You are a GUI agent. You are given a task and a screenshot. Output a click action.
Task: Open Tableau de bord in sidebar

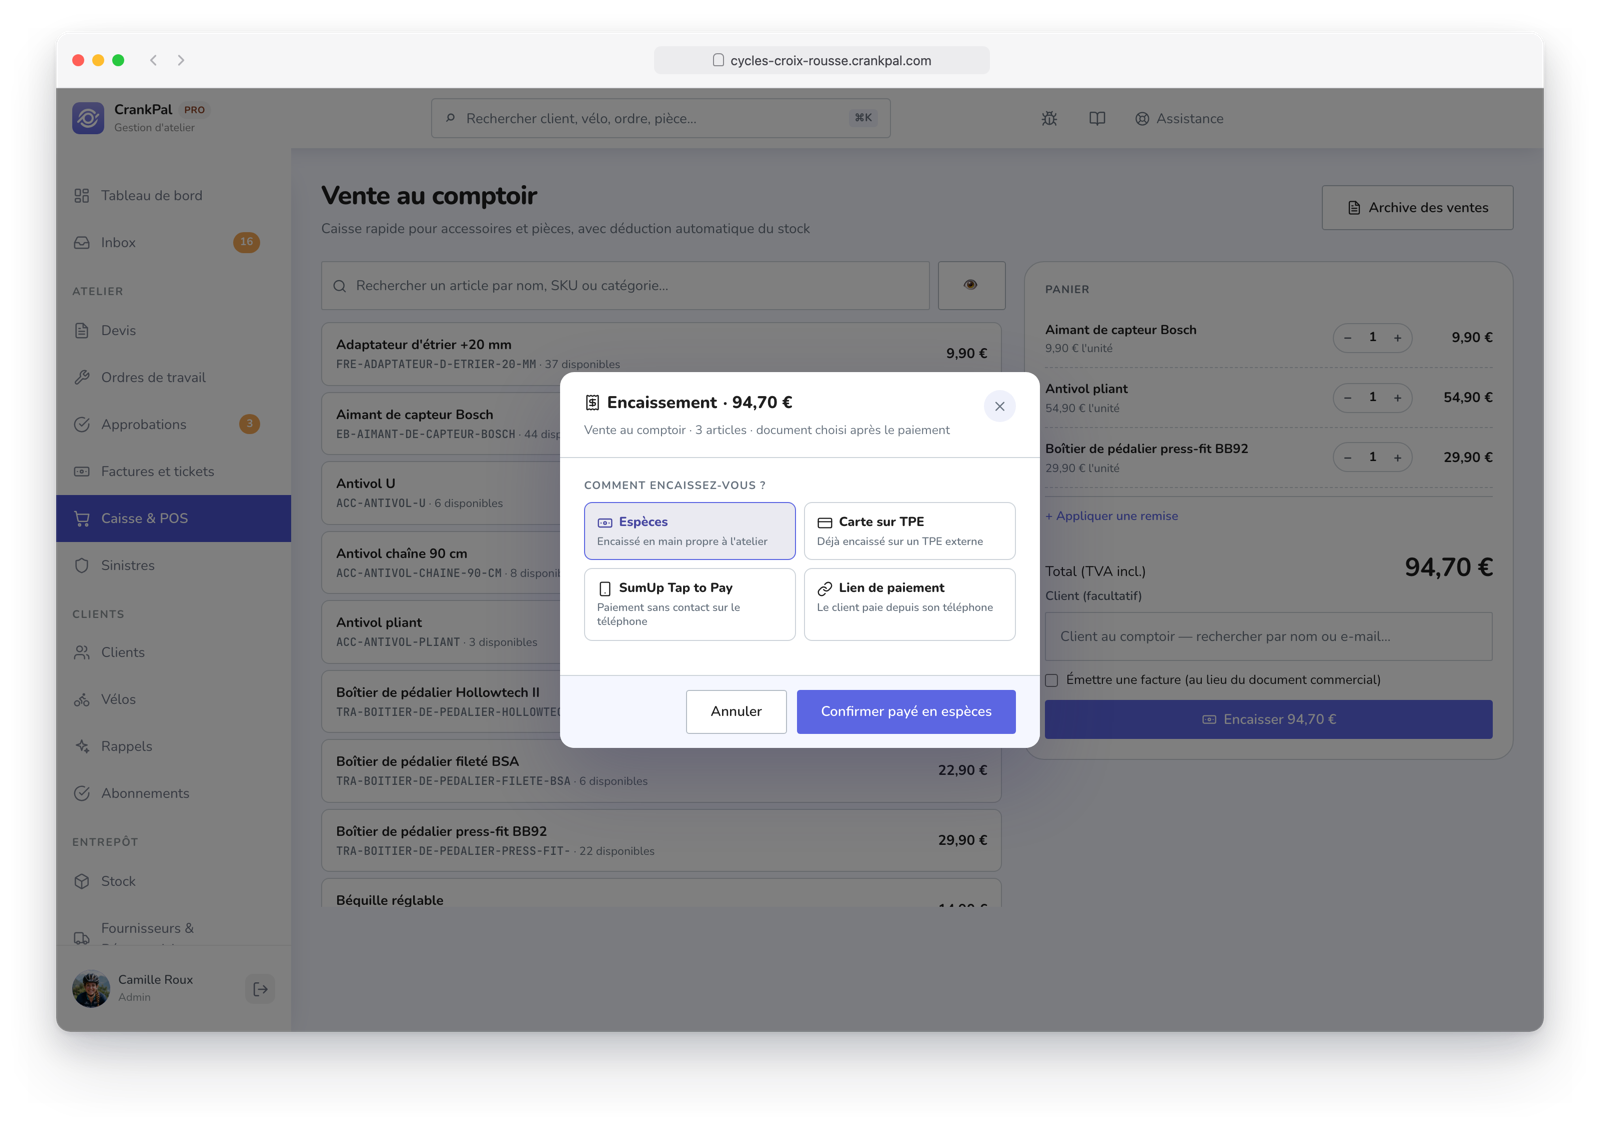pyautogui.click(x=173, y=195)
